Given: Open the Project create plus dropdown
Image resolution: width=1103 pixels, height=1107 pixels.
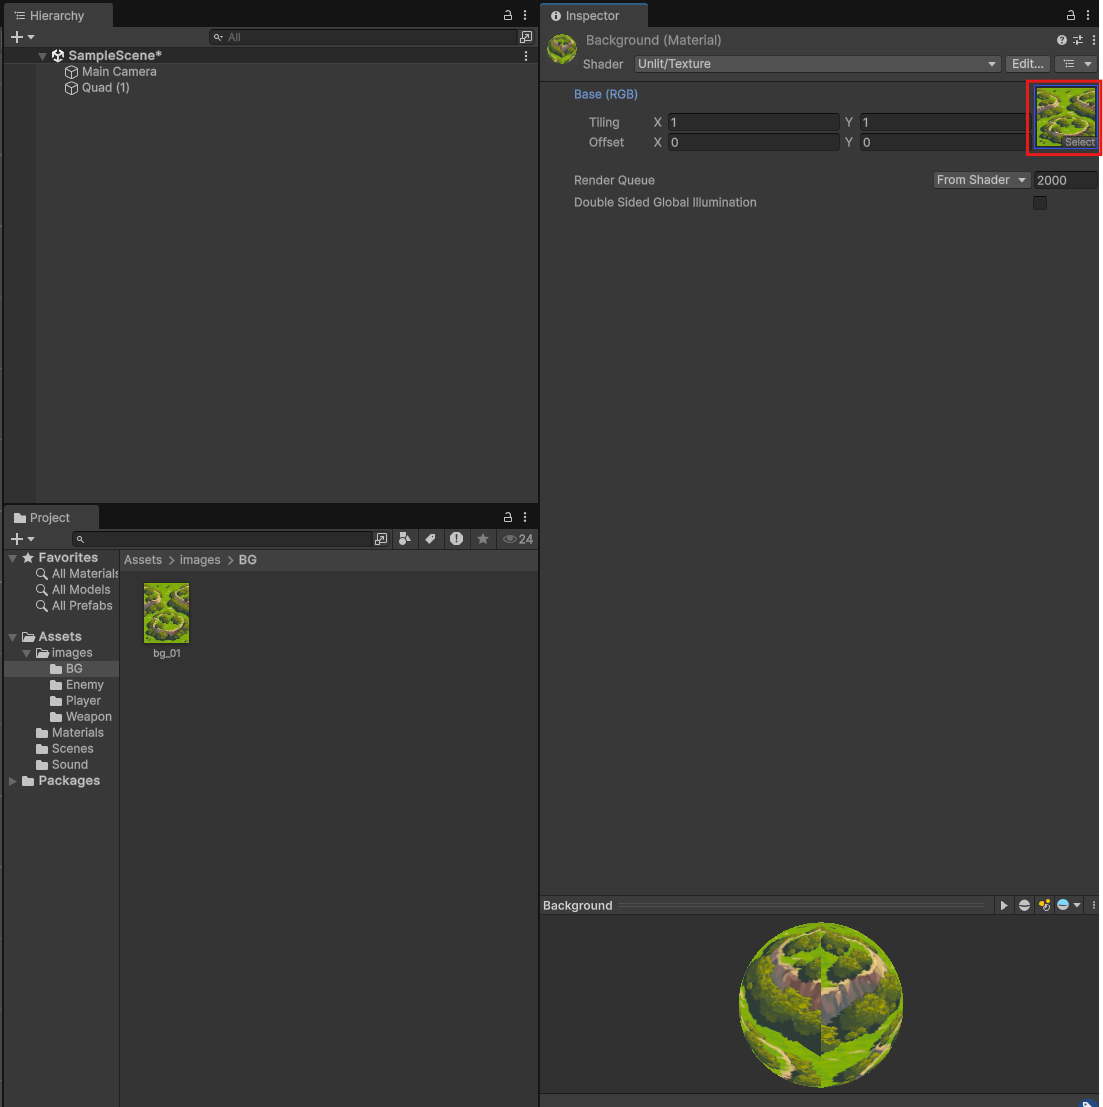Looking at the screenshot, I should pos(22,539).
